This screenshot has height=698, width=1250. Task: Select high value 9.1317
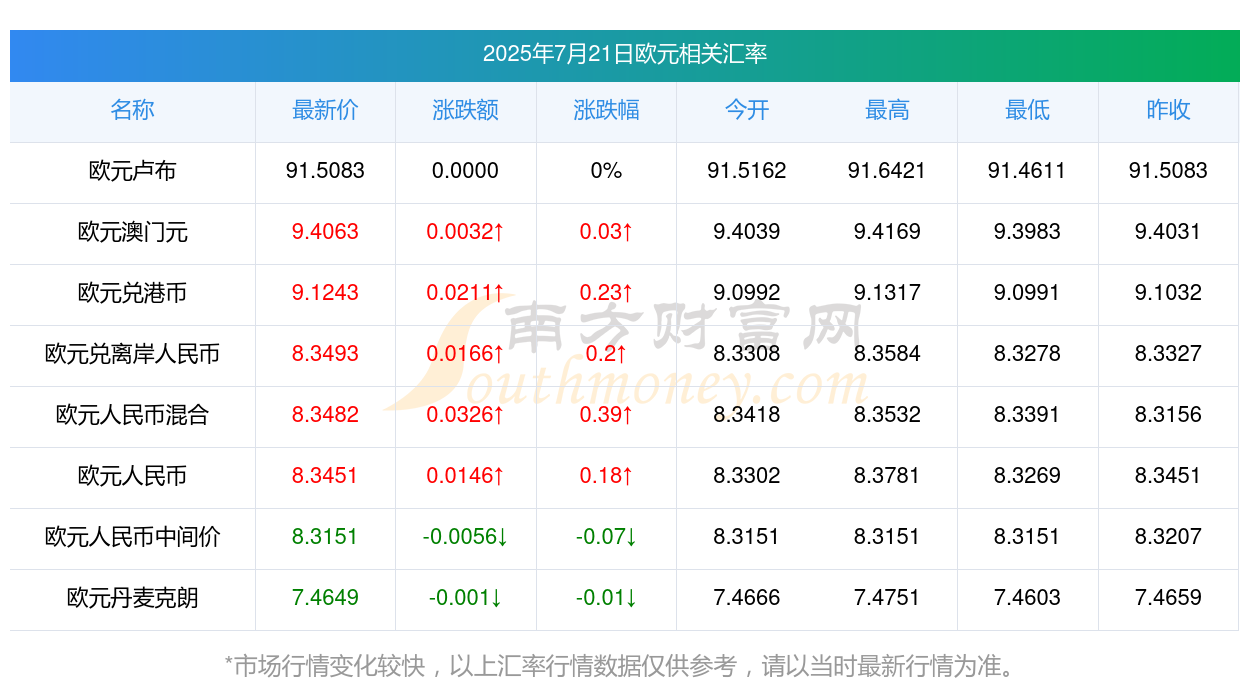point(887,293)
